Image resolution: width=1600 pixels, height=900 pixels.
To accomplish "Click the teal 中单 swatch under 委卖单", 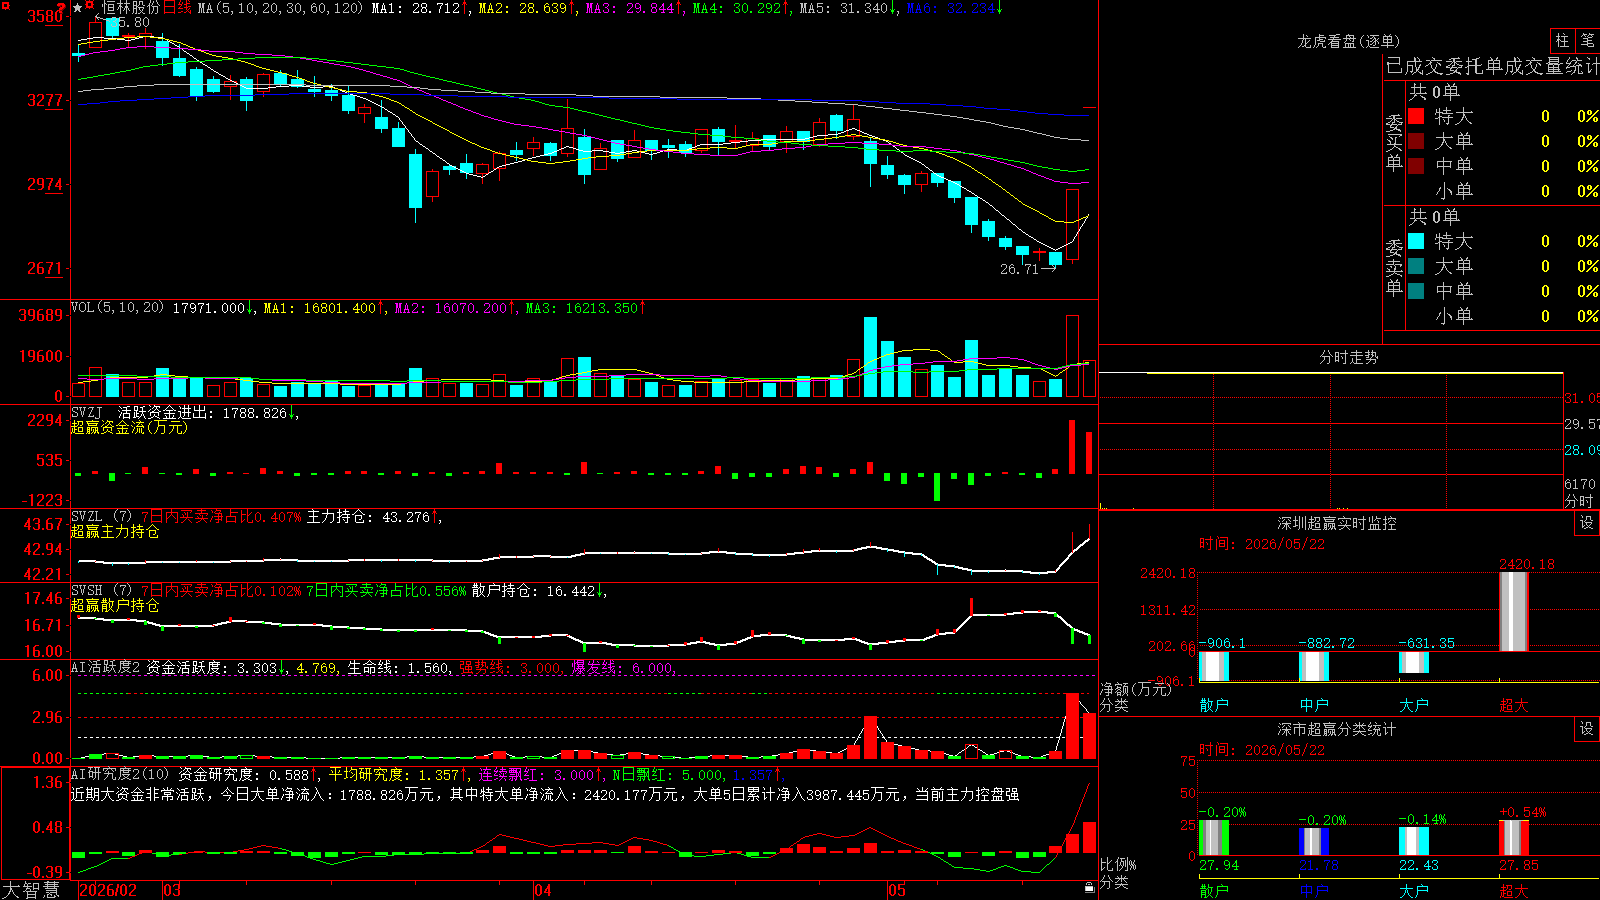I will point(1416,290).
